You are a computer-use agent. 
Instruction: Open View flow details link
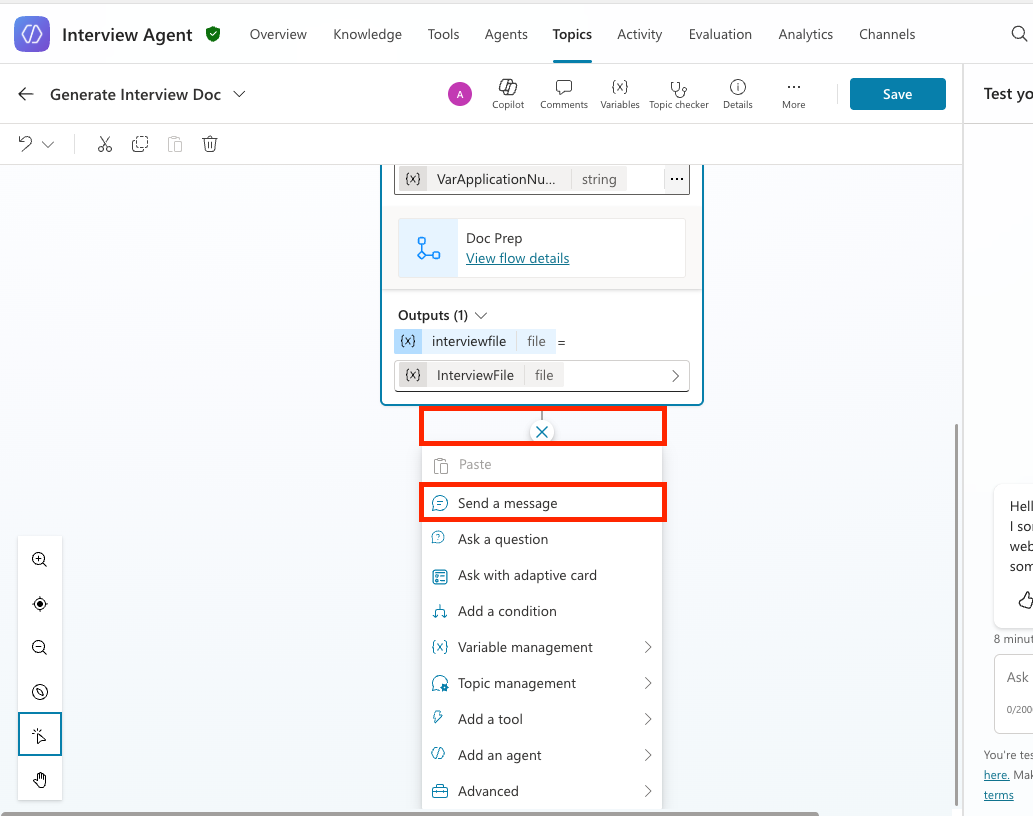[517, 258]
